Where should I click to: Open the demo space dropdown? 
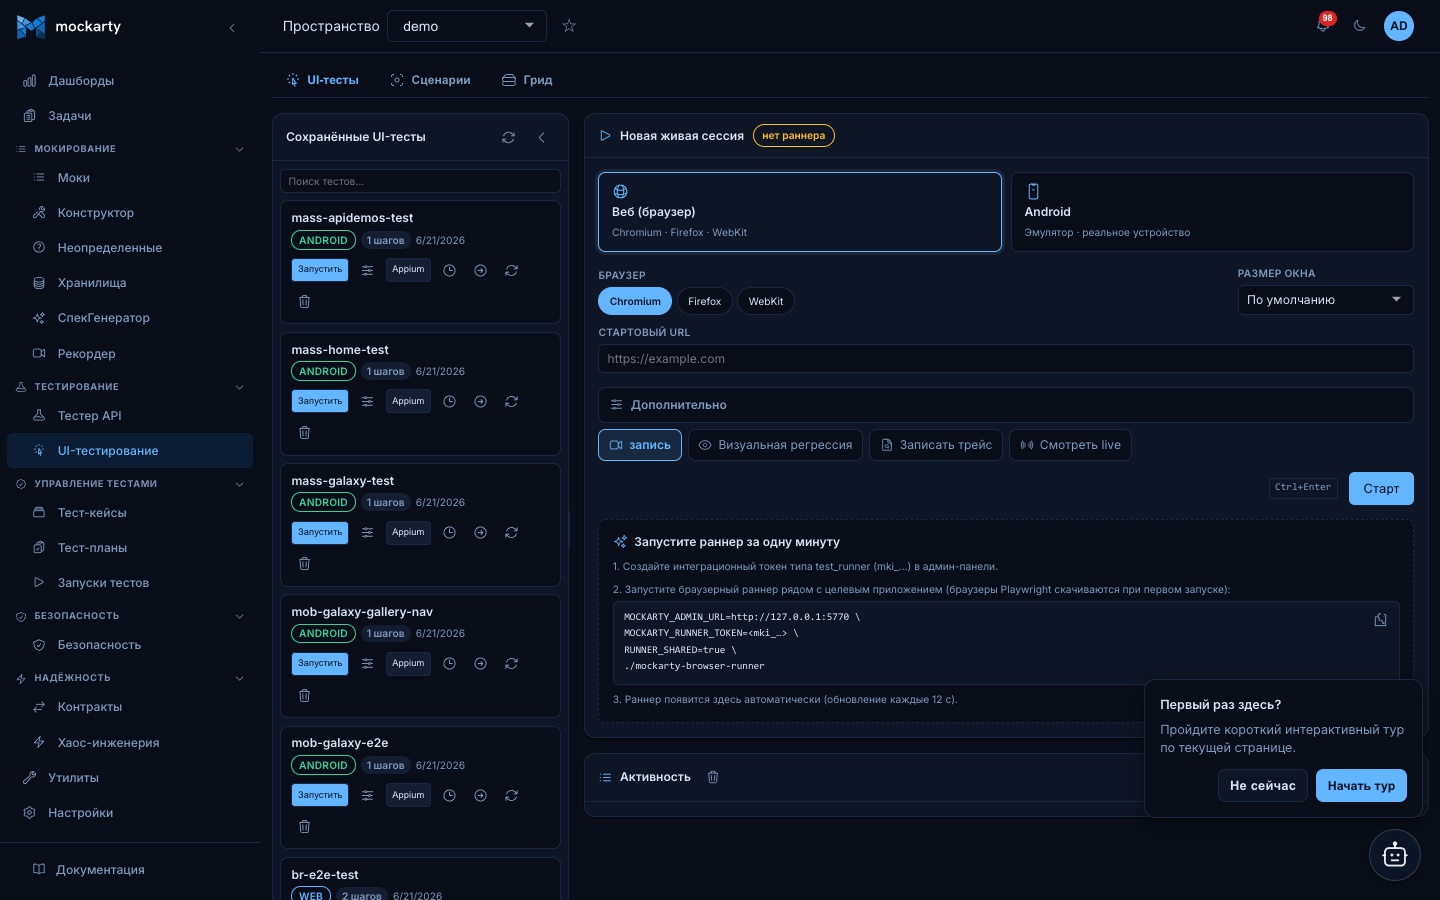[467, 26]
